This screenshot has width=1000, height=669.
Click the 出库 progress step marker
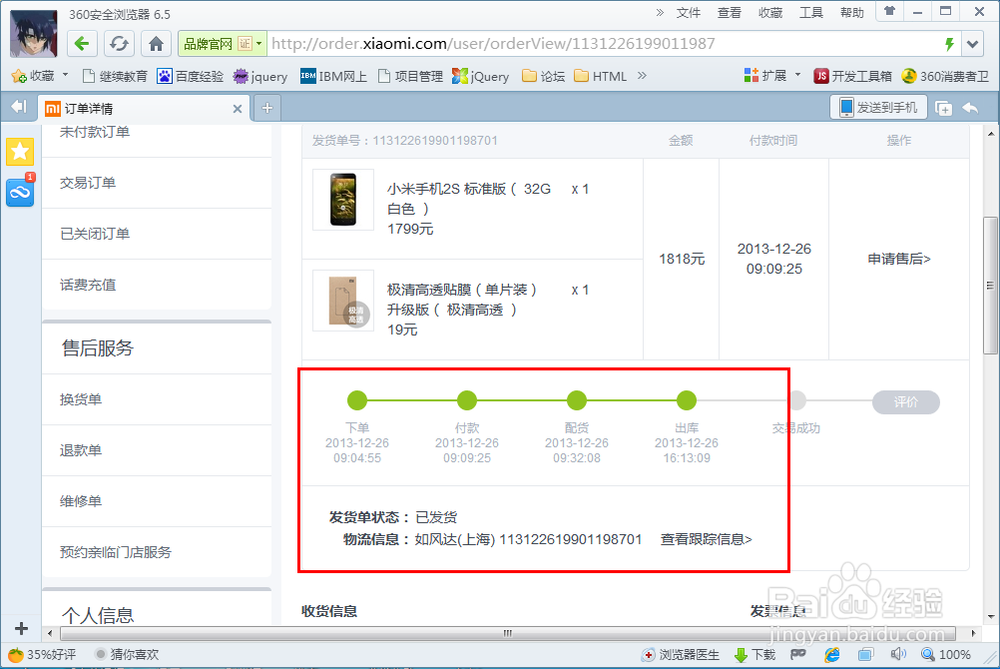tap(686, 401)
